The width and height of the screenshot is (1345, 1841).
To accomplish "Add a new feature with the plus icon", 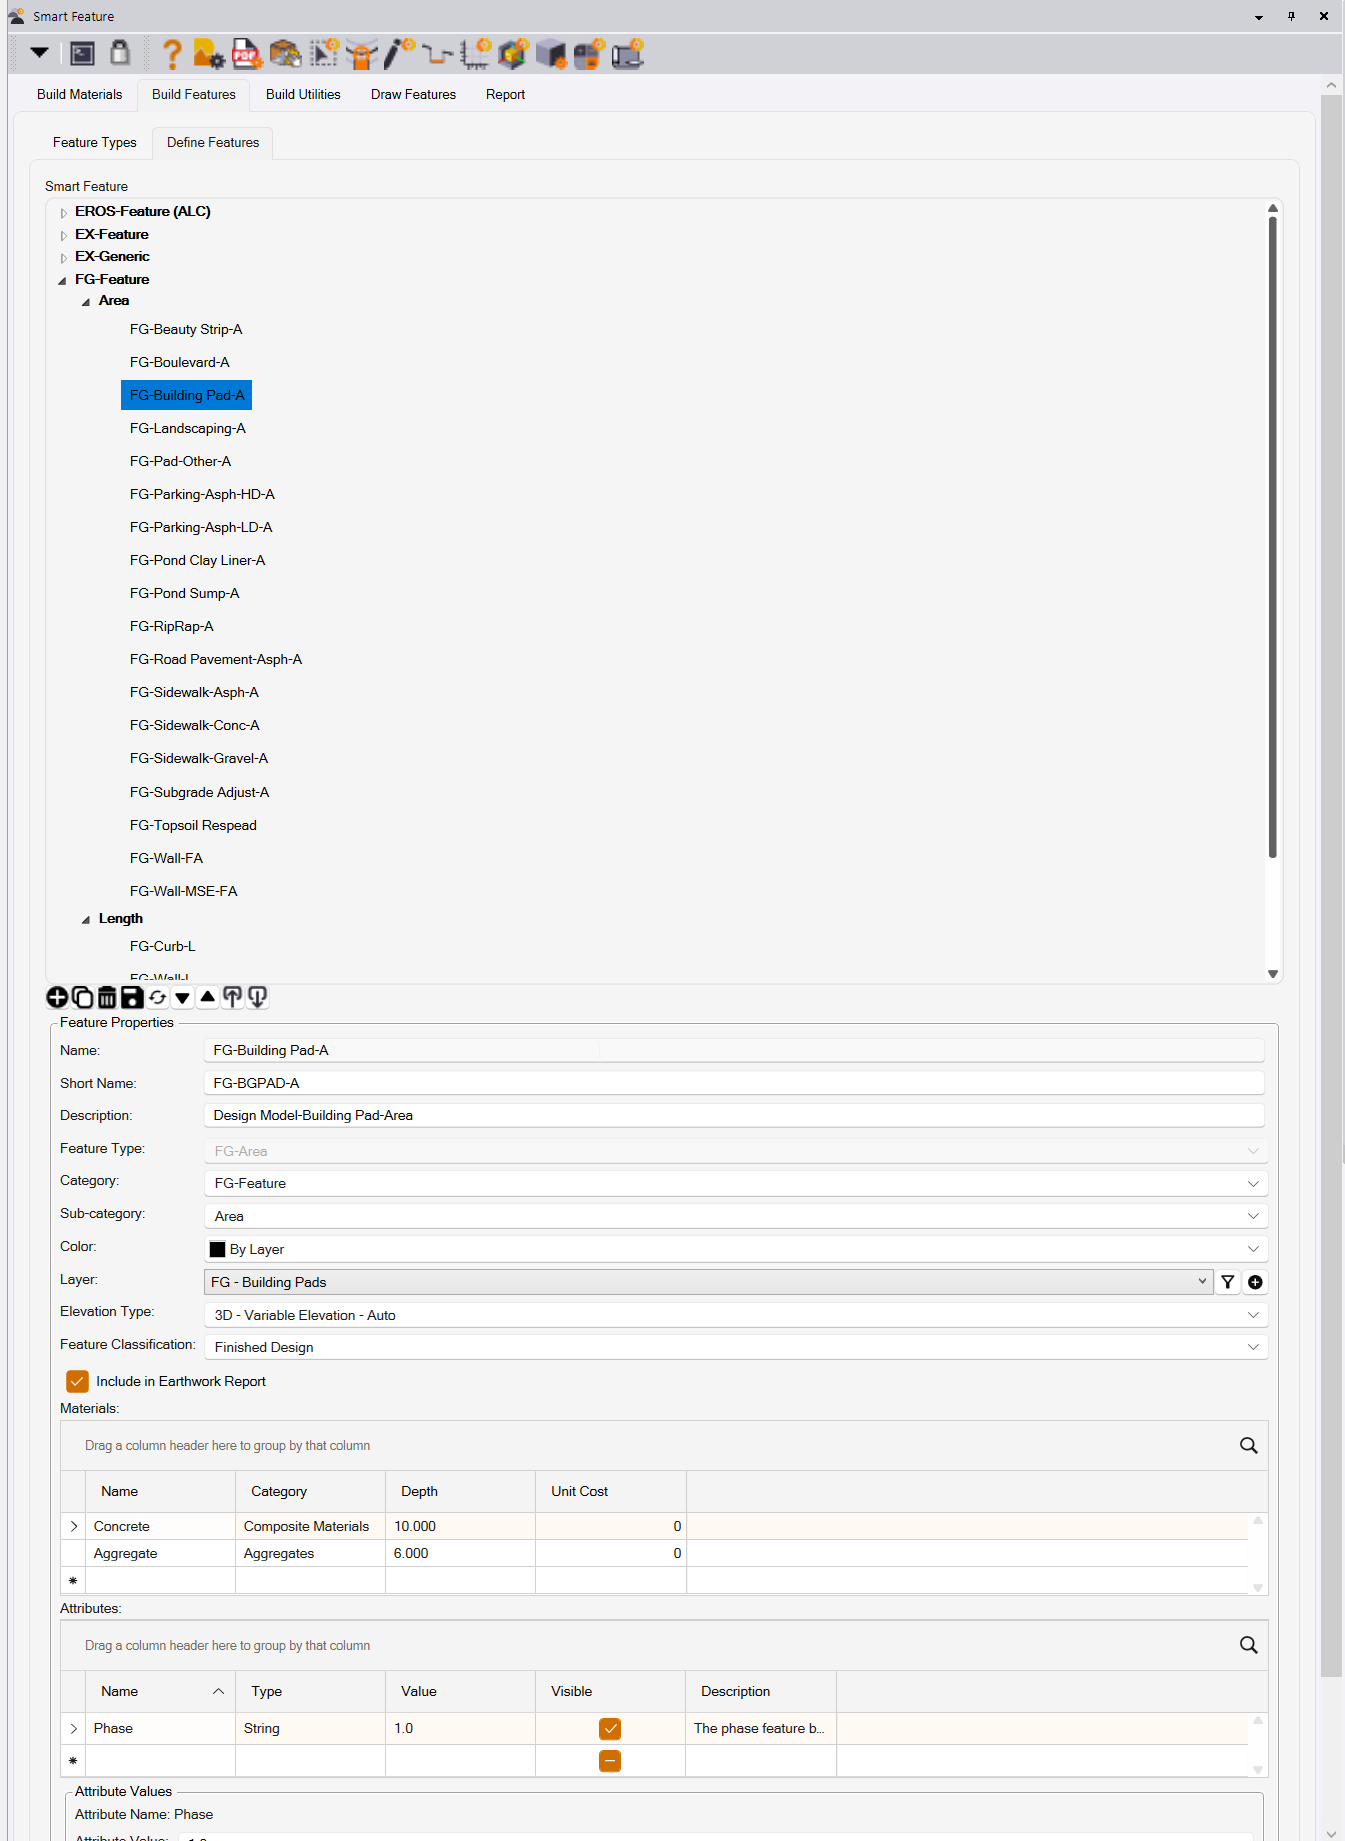I will click(57, 997).
